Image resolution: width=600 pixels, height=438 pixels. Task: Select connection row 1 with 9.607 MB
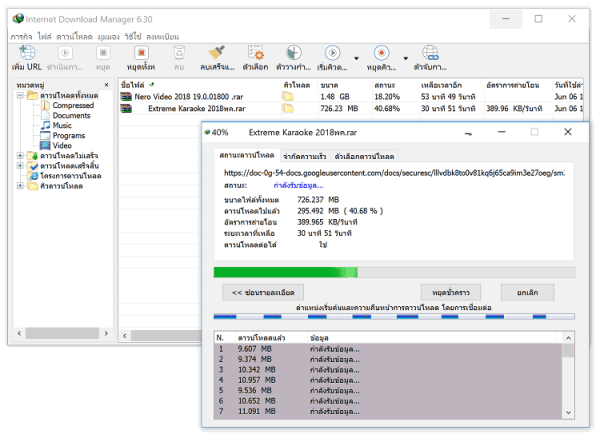click(x=388, y=349)
